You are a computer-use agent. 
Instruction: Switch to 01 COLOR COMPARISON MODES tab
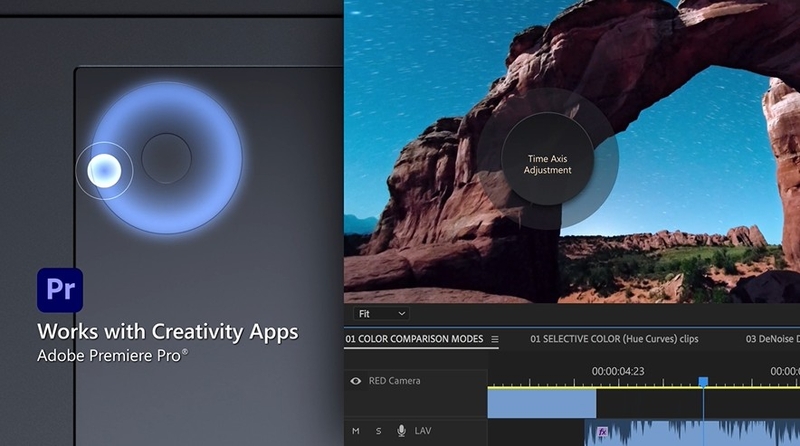coord(414,339)
